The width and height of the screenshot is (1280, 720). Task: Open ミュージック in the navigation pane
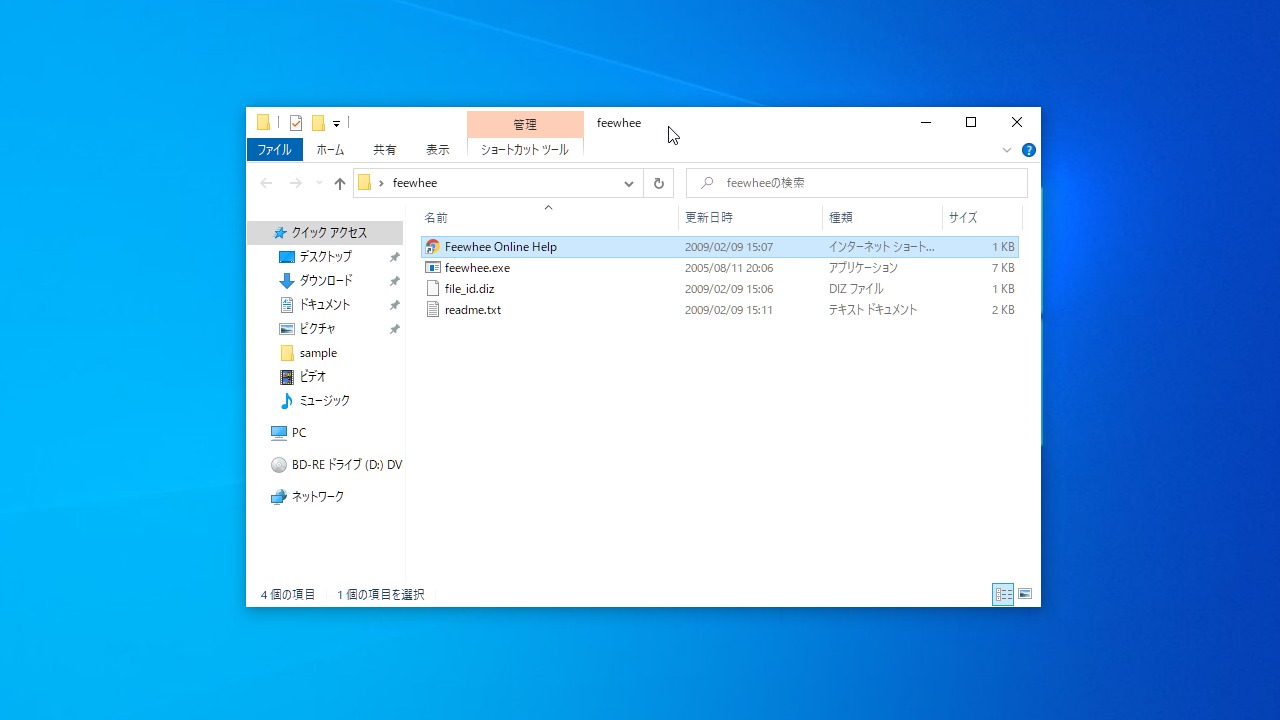(x=325, y=401)
